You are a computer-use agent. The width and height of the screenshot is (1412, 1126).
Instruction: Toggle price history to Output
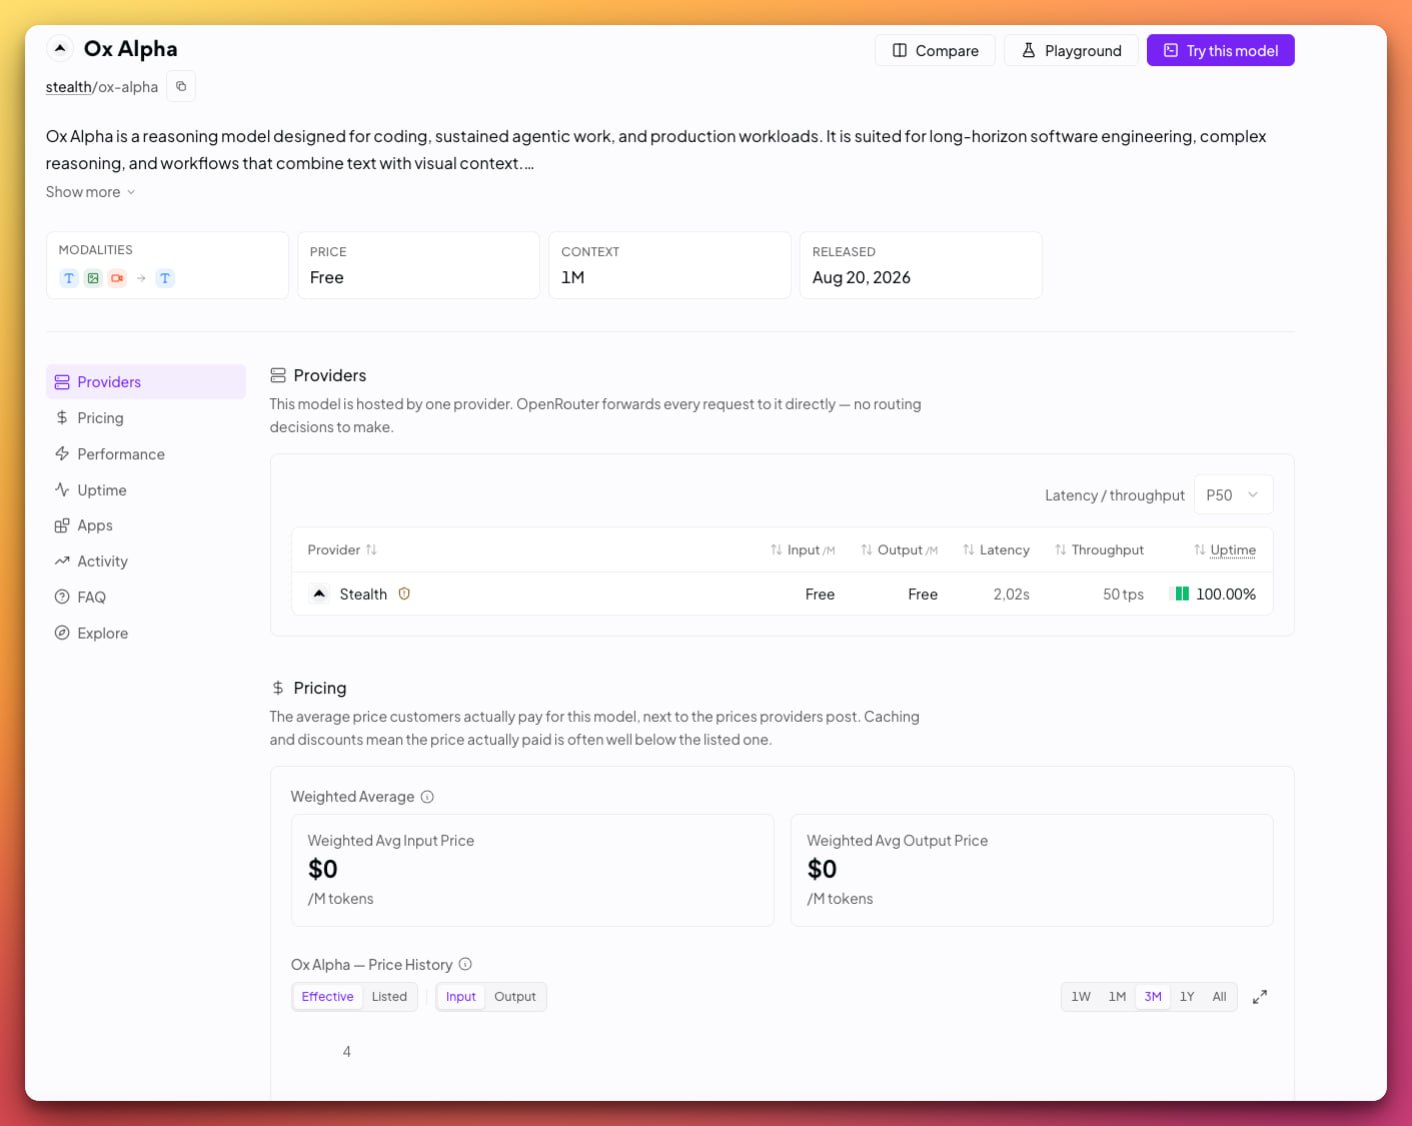515,997
